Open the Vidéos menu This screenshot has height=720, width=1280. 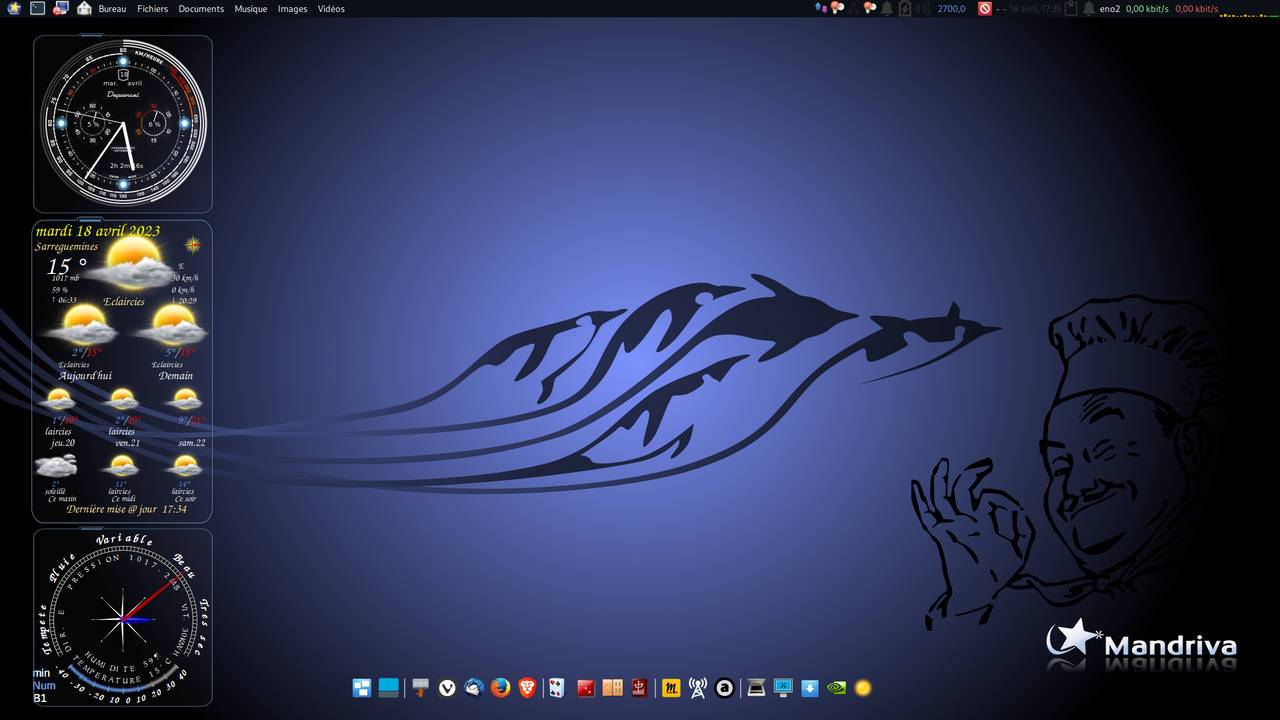click(331, 9)
